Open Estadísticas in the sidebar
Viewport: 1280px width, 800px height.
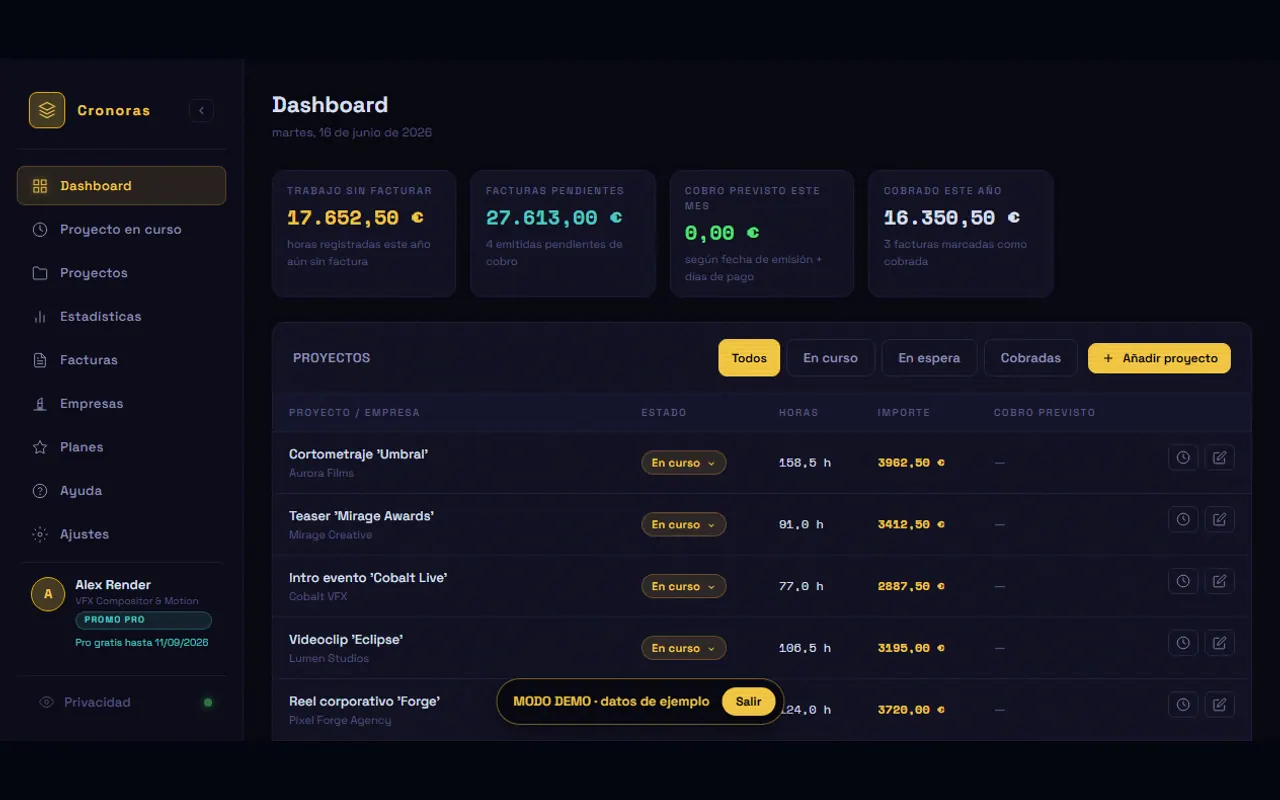pos(121,316)
